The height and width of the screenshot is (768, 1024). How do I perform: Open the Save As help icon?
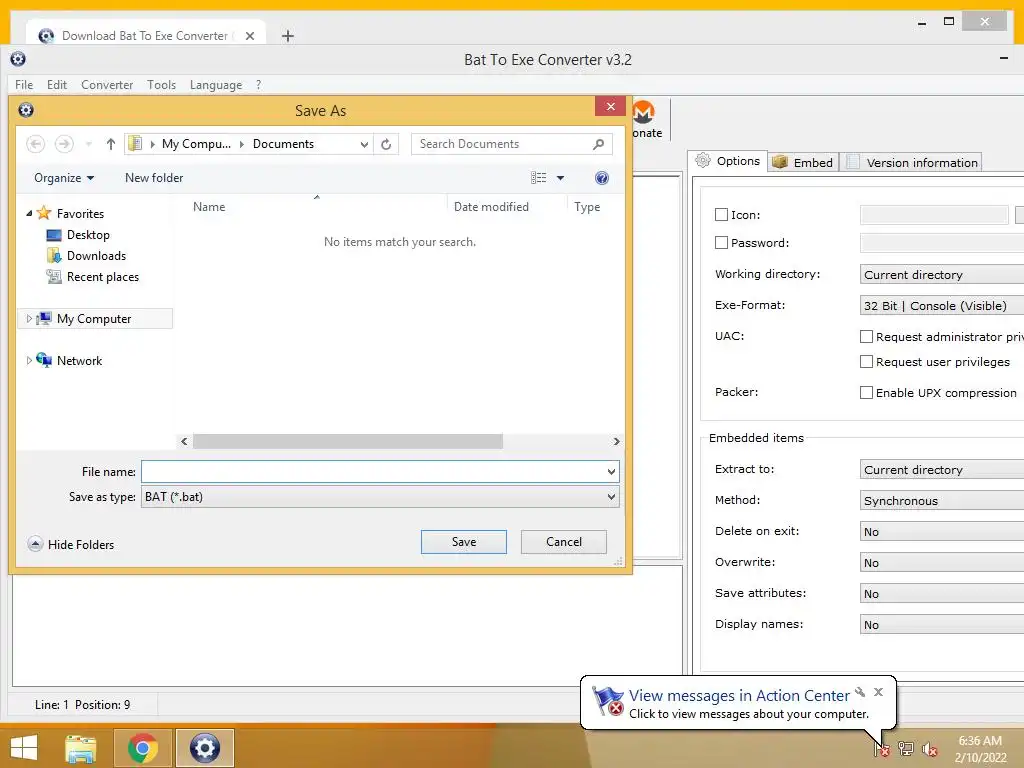point(601,178)
